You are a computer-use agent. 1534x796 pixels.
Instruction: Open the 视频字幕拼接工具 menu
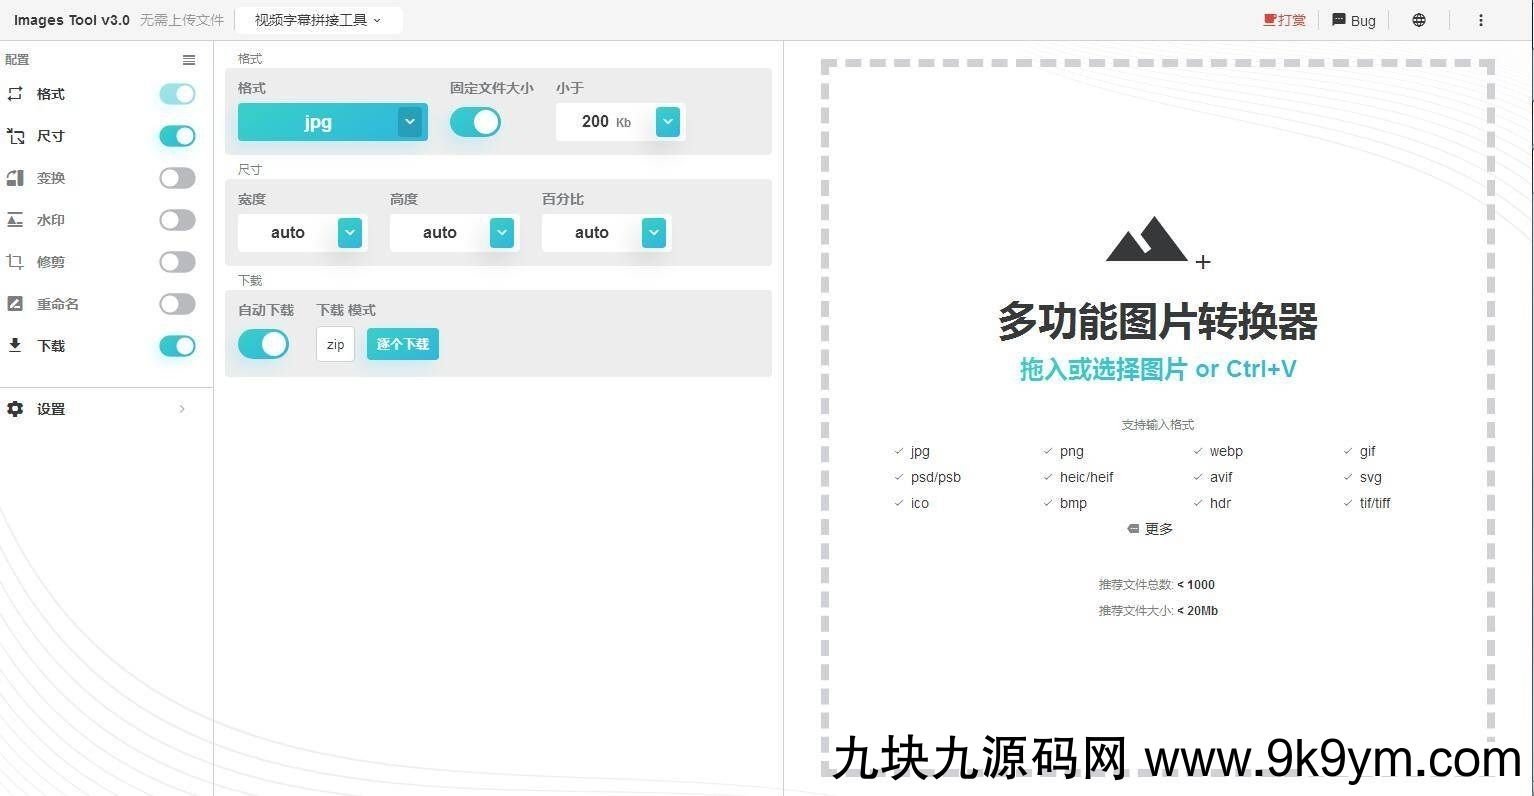(318, 20)
